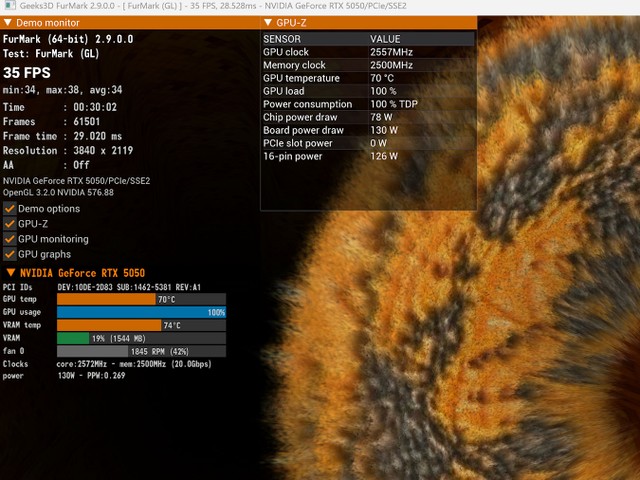The image size is (640, 480).
Task: Click the GPU load sensor label
Action: click(284, 91)
